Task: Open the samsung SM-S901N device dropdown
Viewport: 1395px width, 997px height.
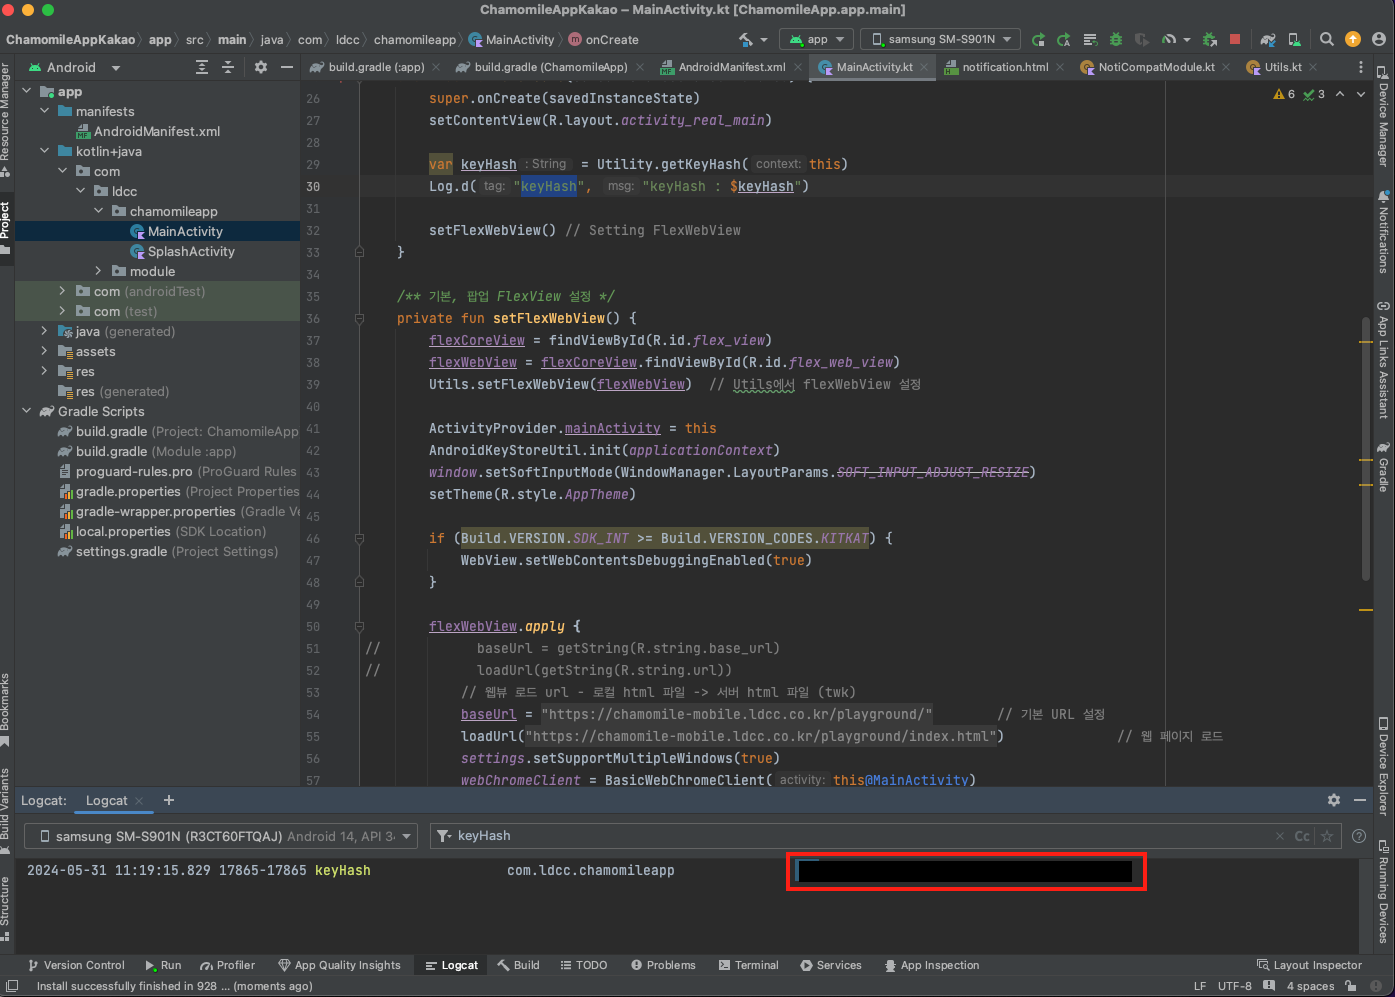Action: [x=942, y=40]
